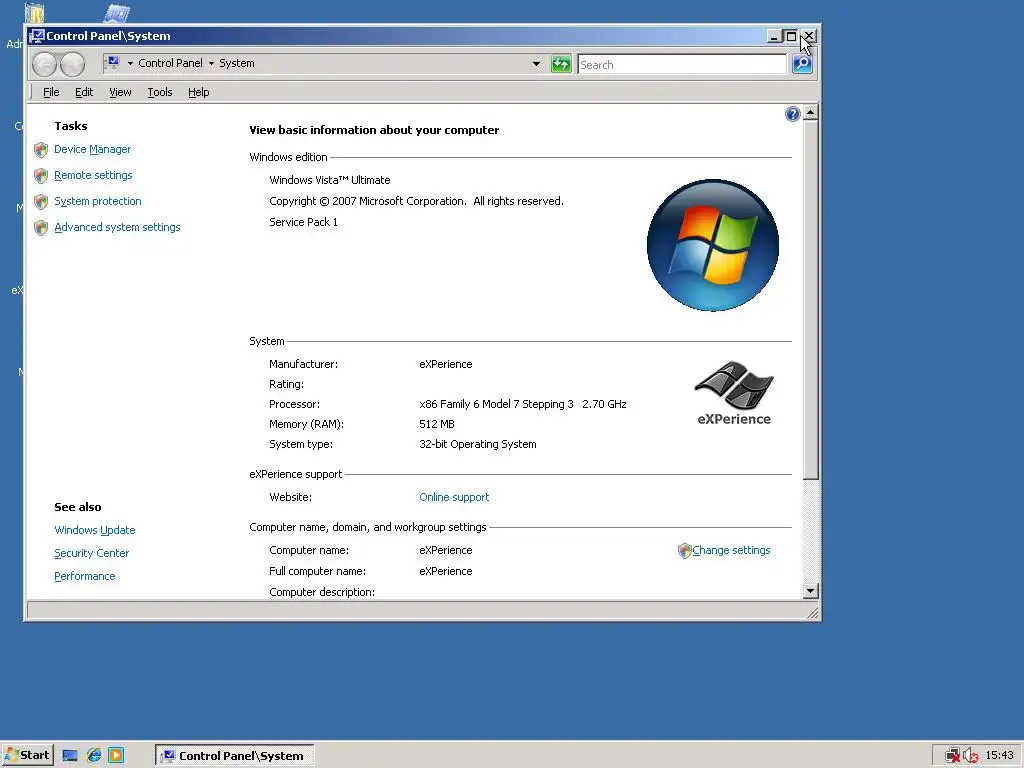Open the Remote settings link

93,175
